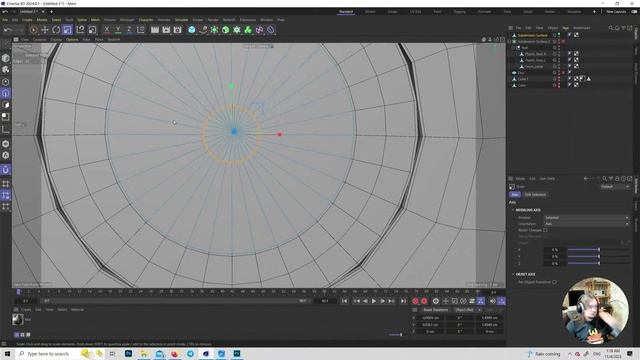Collapse the Modeling Axis section
This screenshot has height=360, width=640.
point(513,210)
